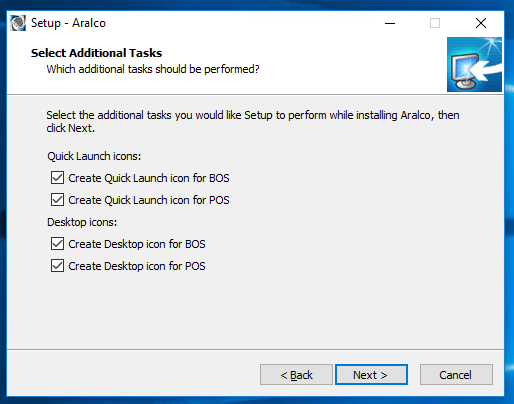Image resolution: width=514 pixels, height=404 pixels.
Task: Disable Create Desktop icon for BOS
Action: click(x=57, y=244)
